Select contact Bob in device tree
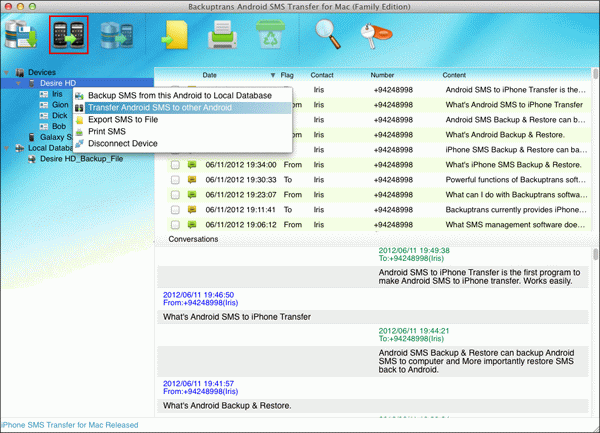This screenshot has height=433, width=600. (x=59, y=126)
